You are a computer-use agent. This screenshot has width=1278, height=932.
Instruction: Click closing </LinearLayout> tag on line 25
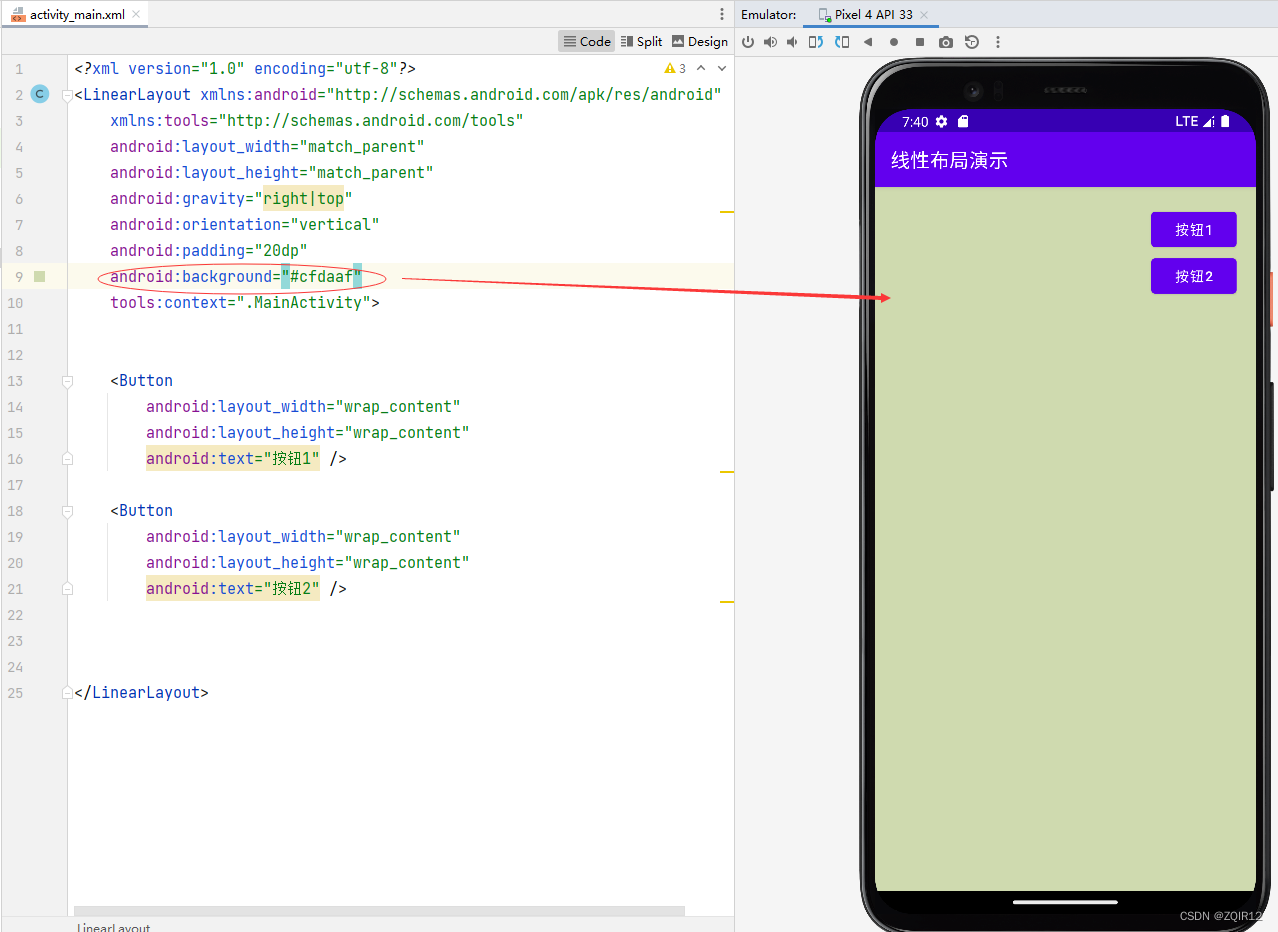pyautogui.click(x=141, y=692)
